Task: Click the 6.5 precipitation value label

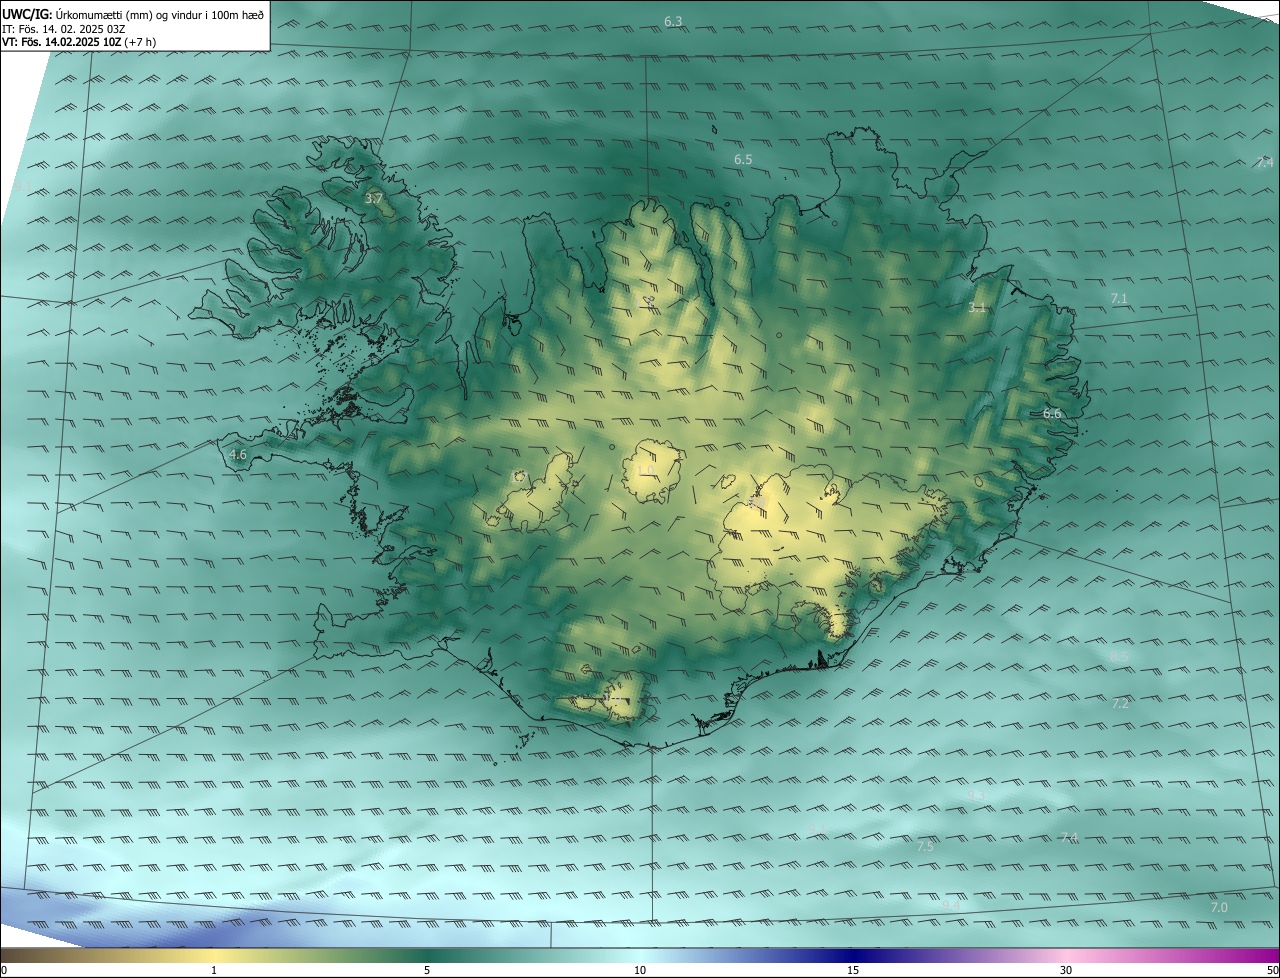Action: pos(743,159)
